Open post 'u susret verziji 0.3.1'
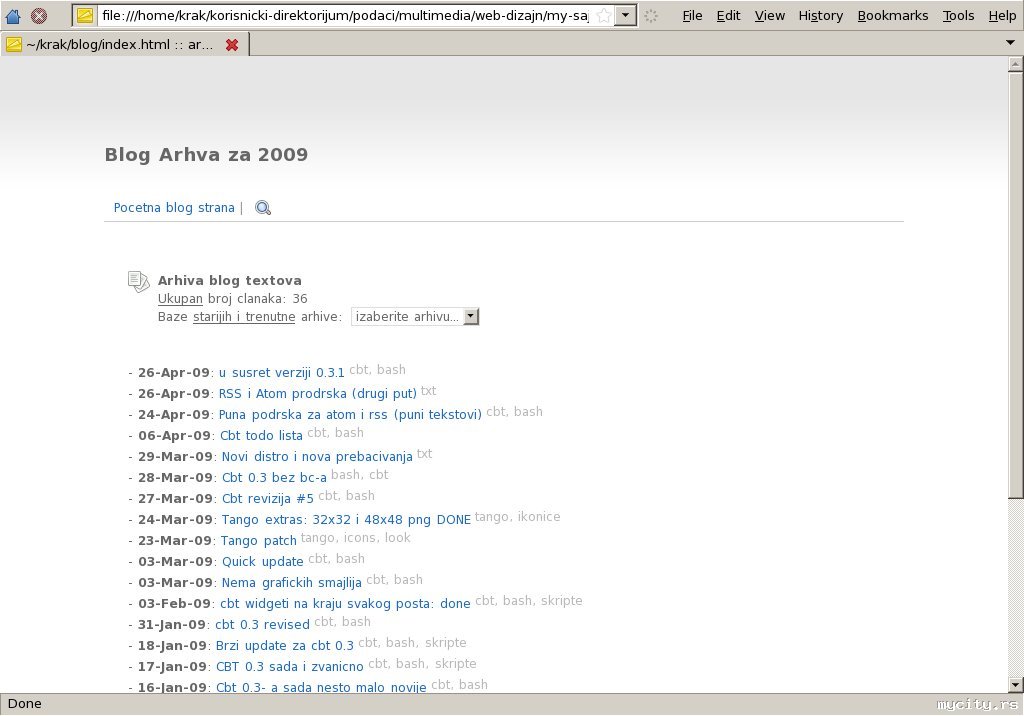The width and height of the screenshot is (1024, 716). (x=281, y=373)
